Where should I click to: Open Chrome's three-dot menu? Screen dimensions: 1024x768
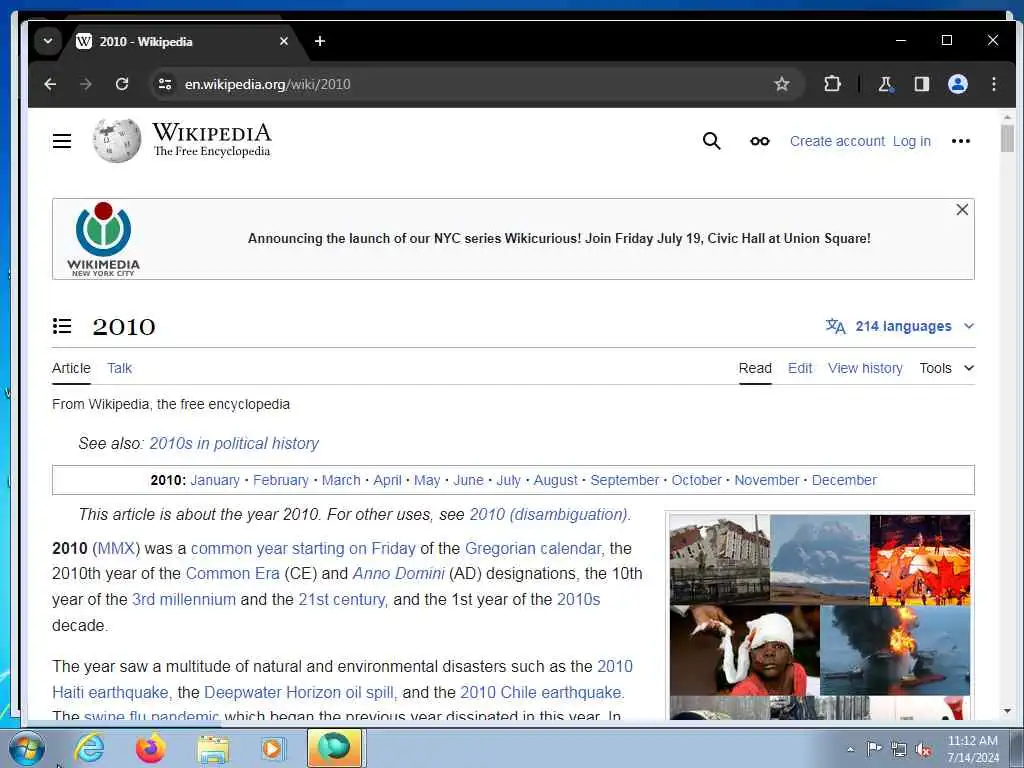click(994, 84)
